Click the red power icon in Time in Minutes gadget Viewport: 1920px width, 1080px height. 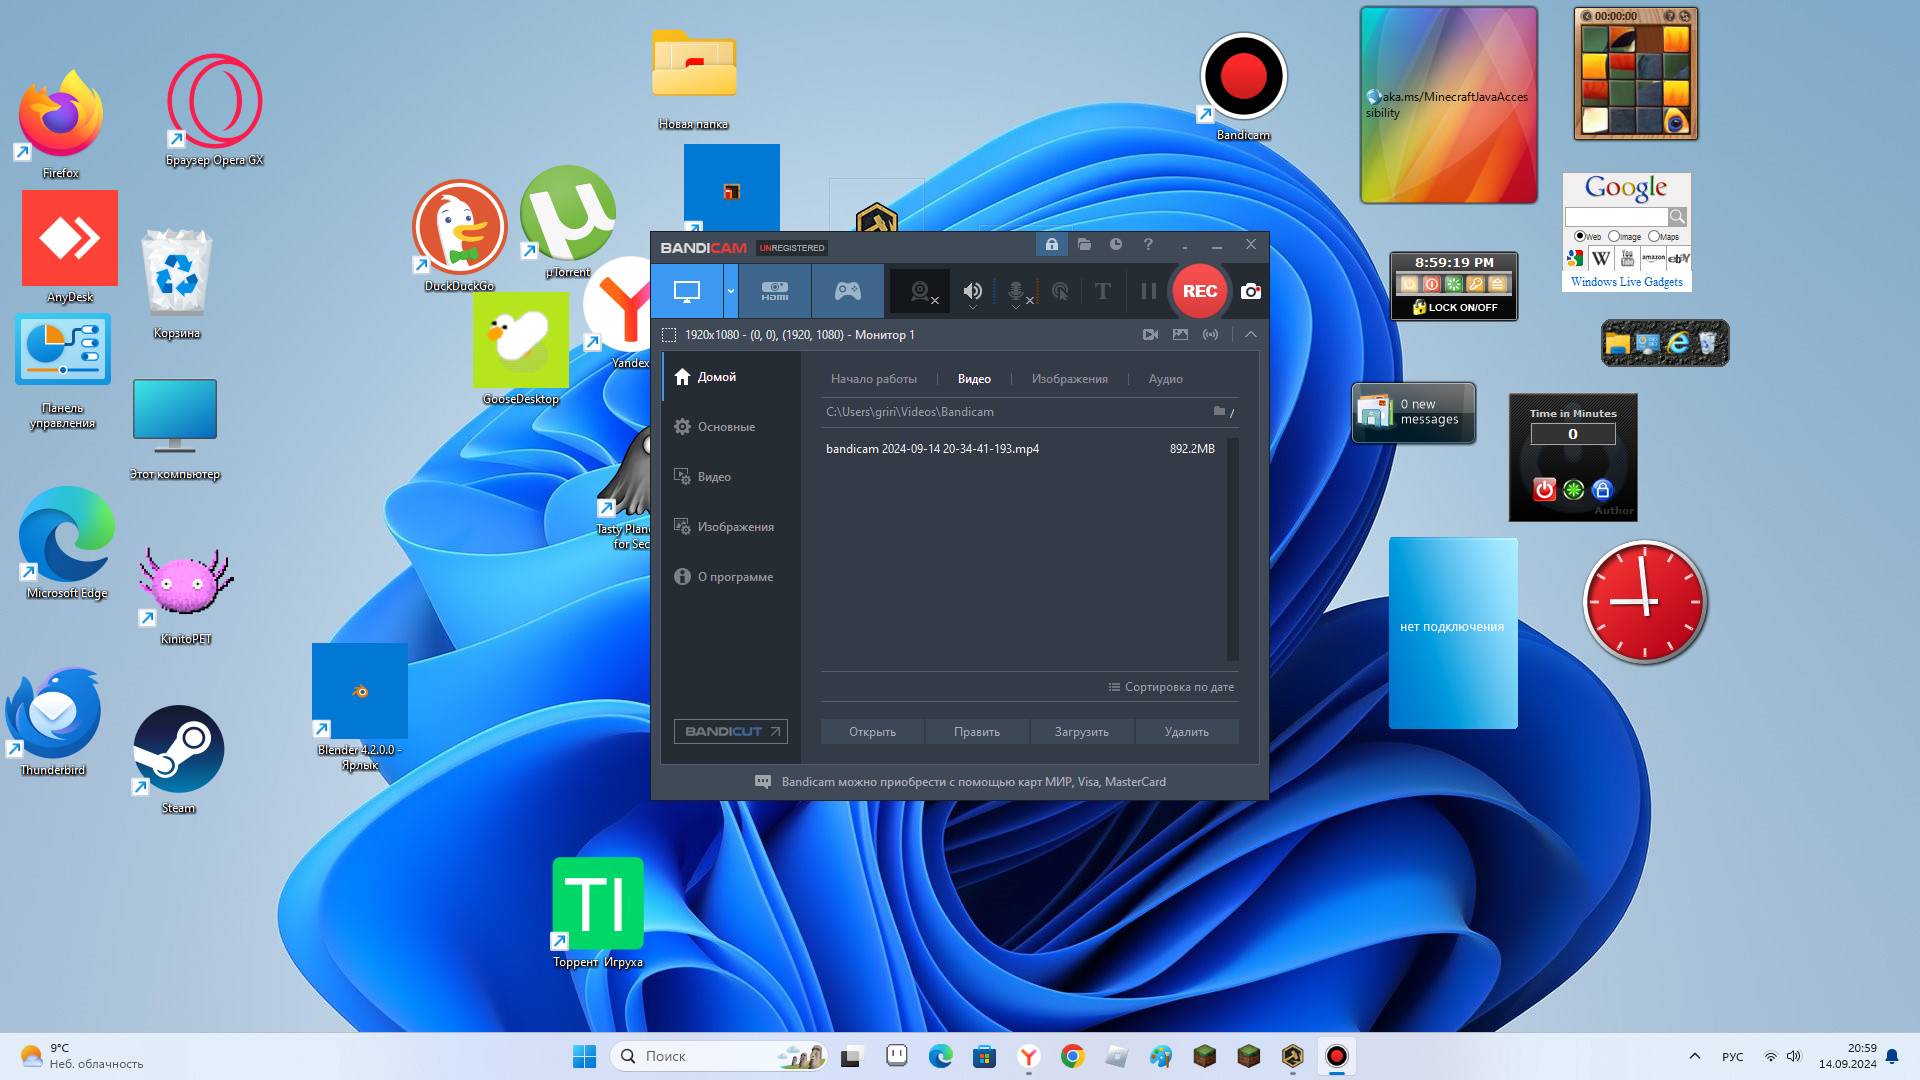(1544, 489)
